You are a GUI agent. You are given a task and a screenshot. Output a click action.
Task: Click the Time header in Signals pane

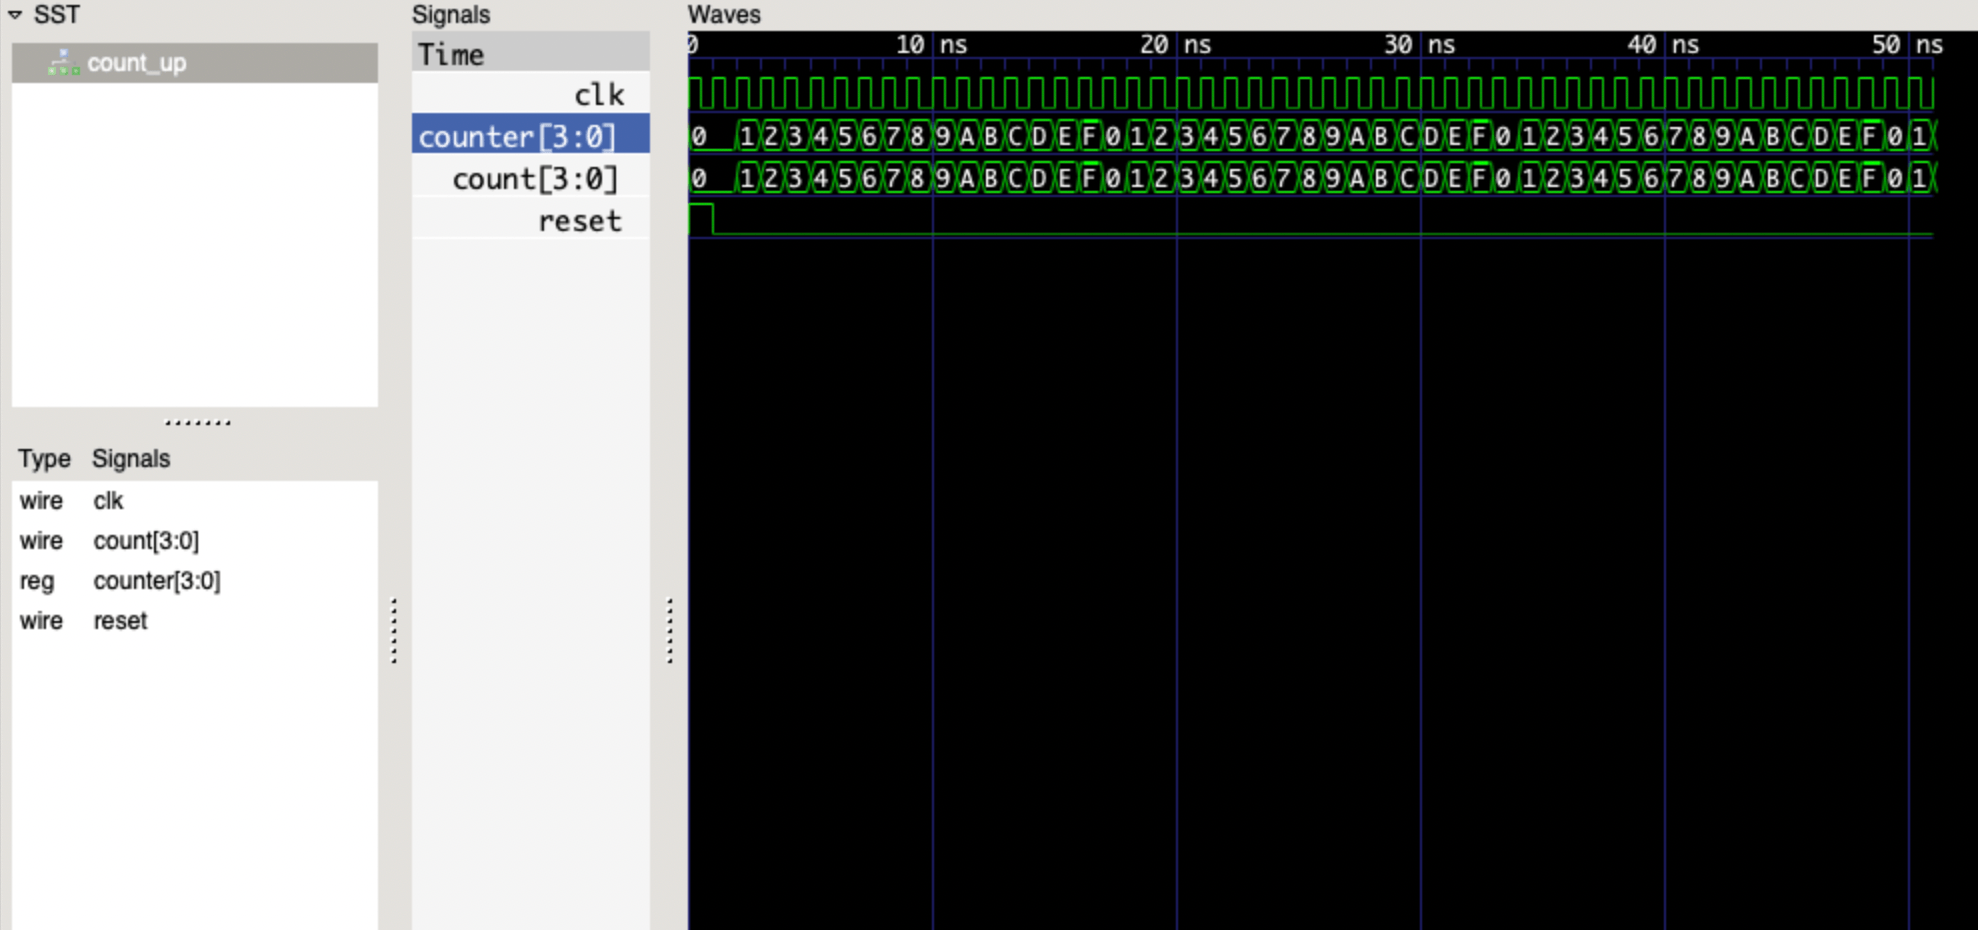click(451, 55)
